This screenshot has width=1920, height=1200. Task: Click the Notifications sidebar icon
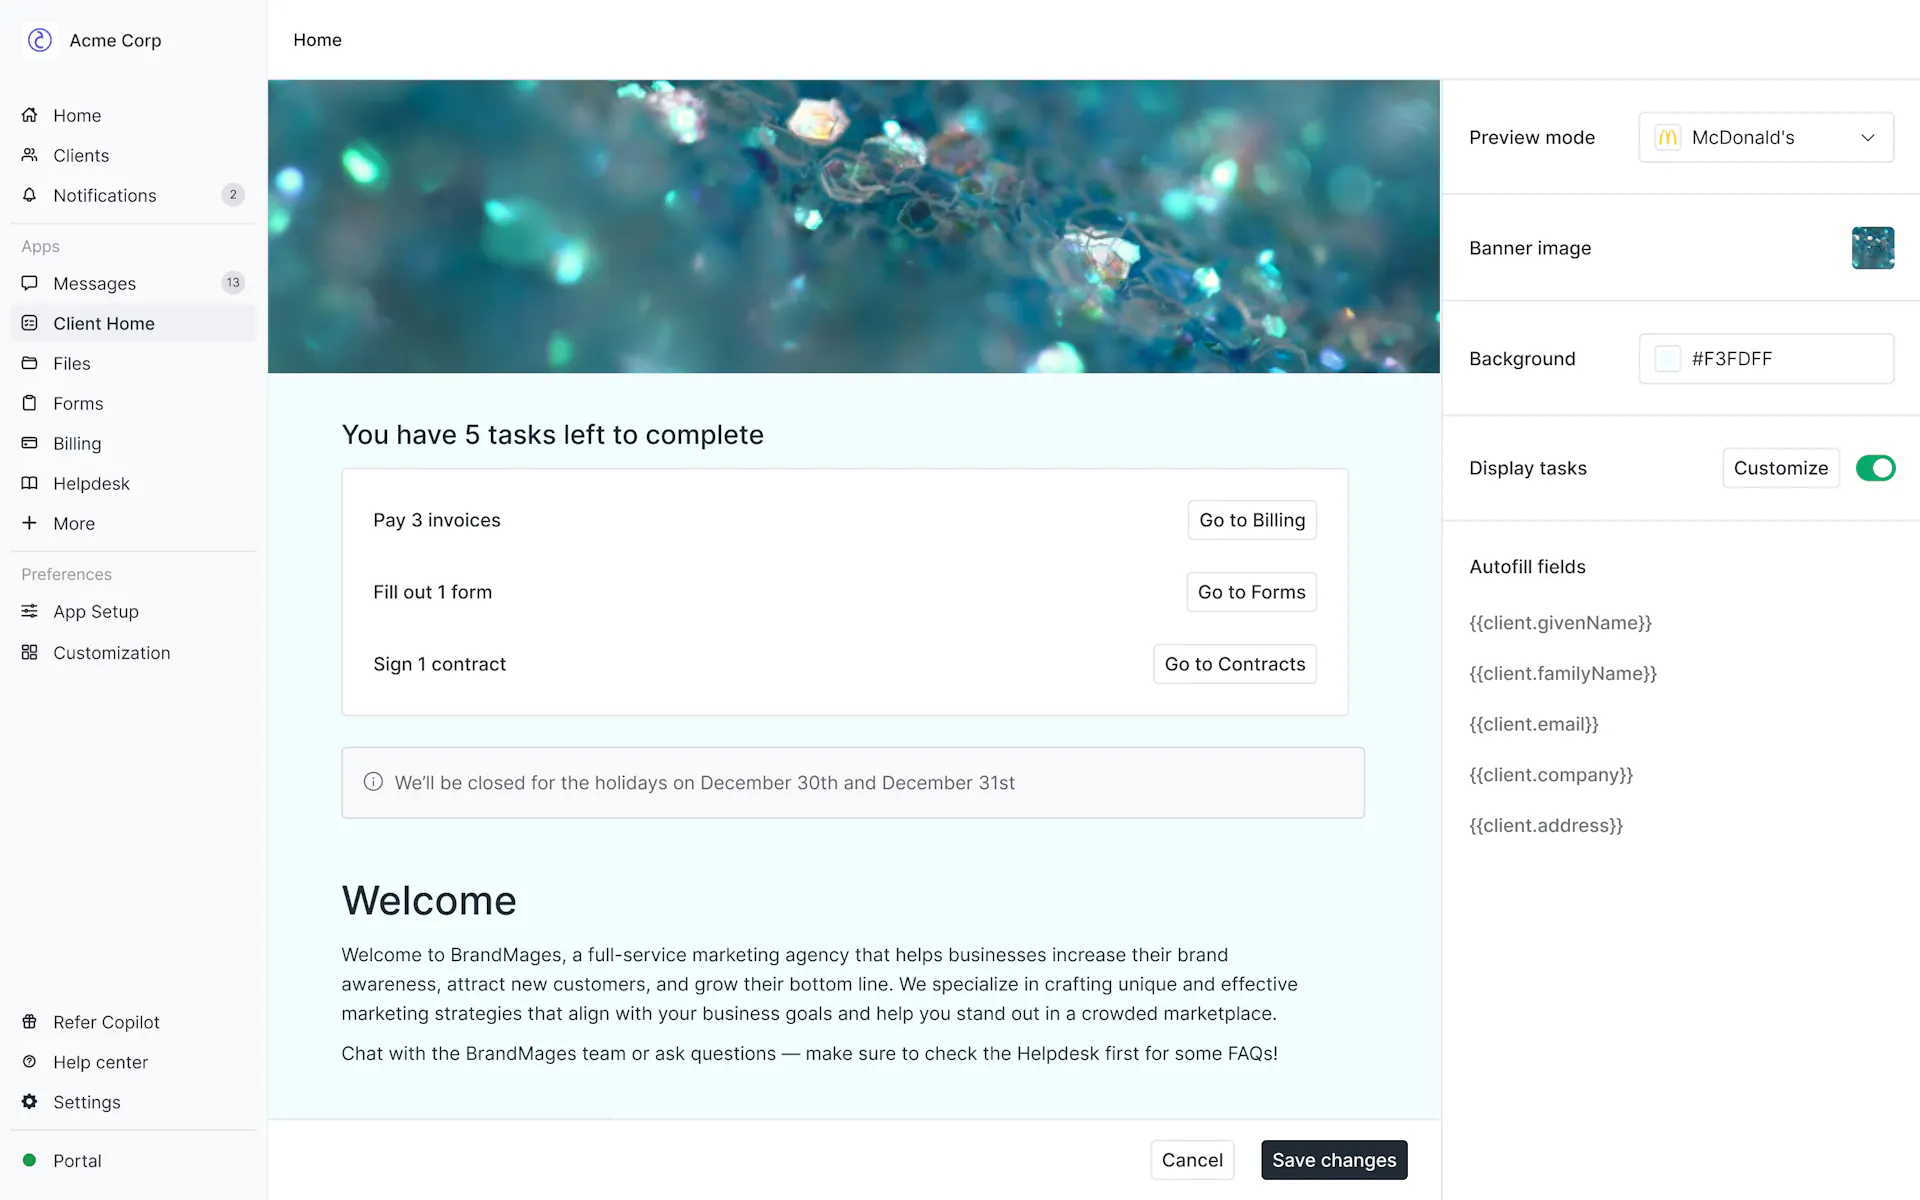click(x=29, y=195)
